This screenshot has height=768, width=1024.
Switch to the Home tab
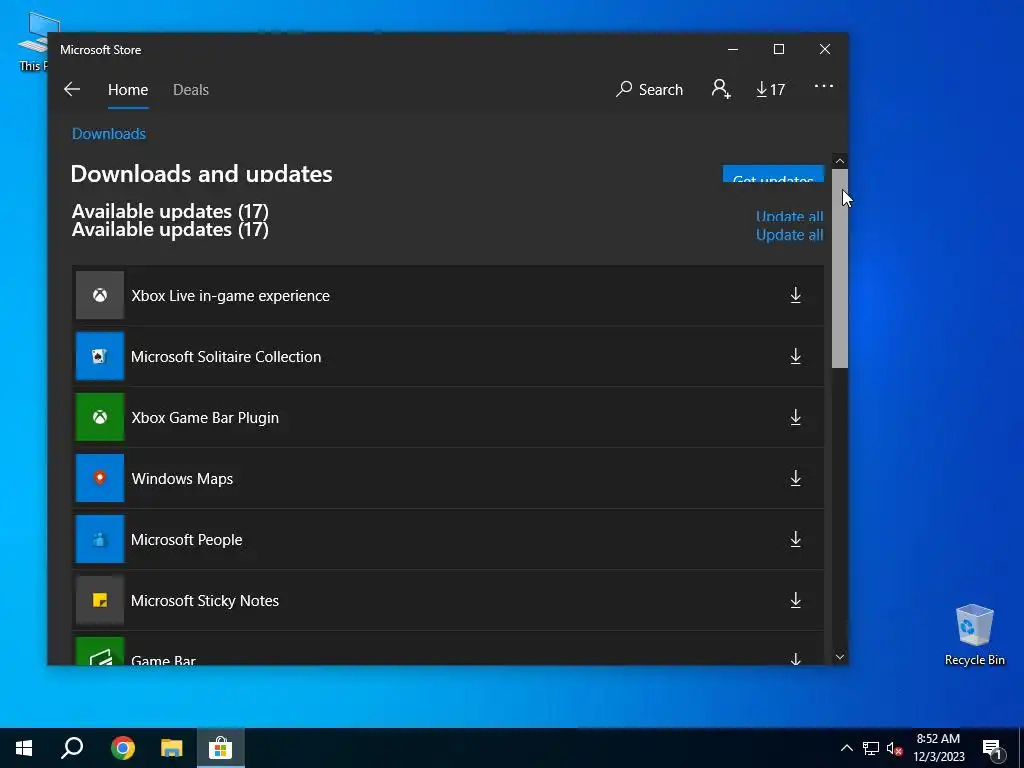click(128, 89)
